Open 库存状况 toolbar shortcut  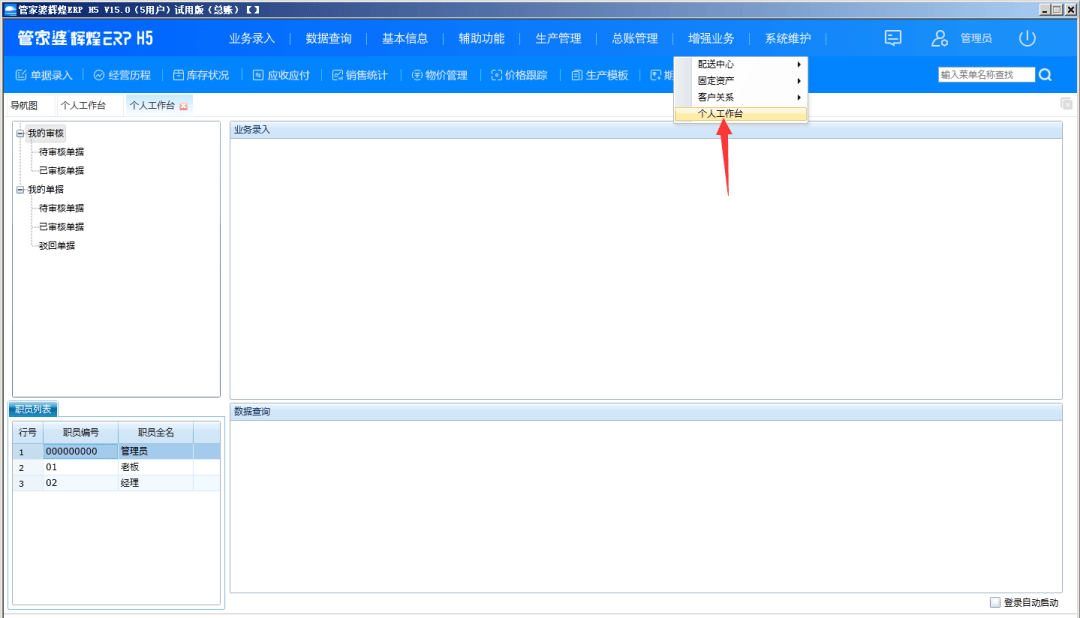[x=200, y=75]
